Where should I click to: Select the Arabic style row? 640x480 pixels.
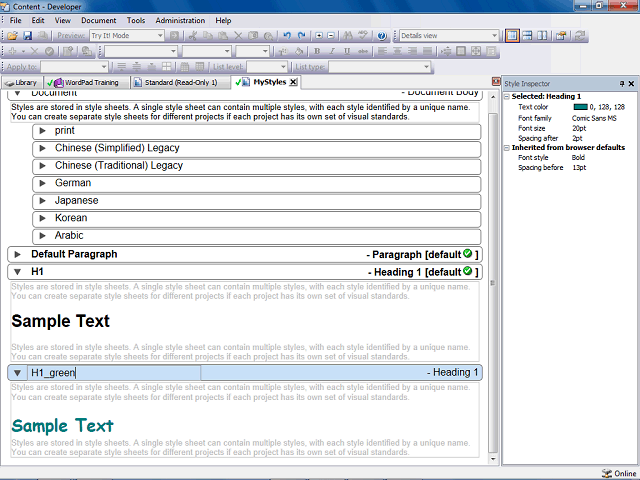coord(257,237)
